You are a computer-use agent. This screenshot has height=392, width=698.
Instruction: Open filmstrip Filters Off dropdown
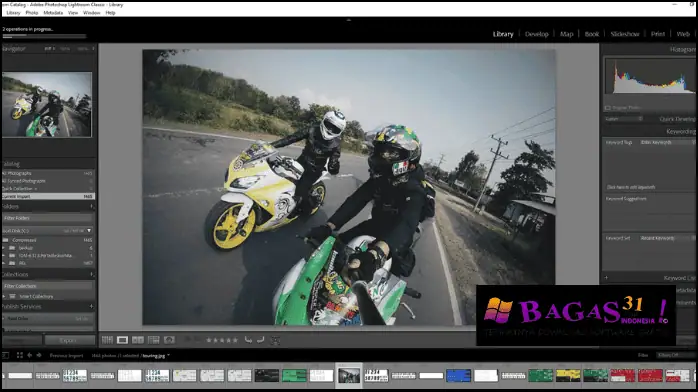[x=675, y=355]
